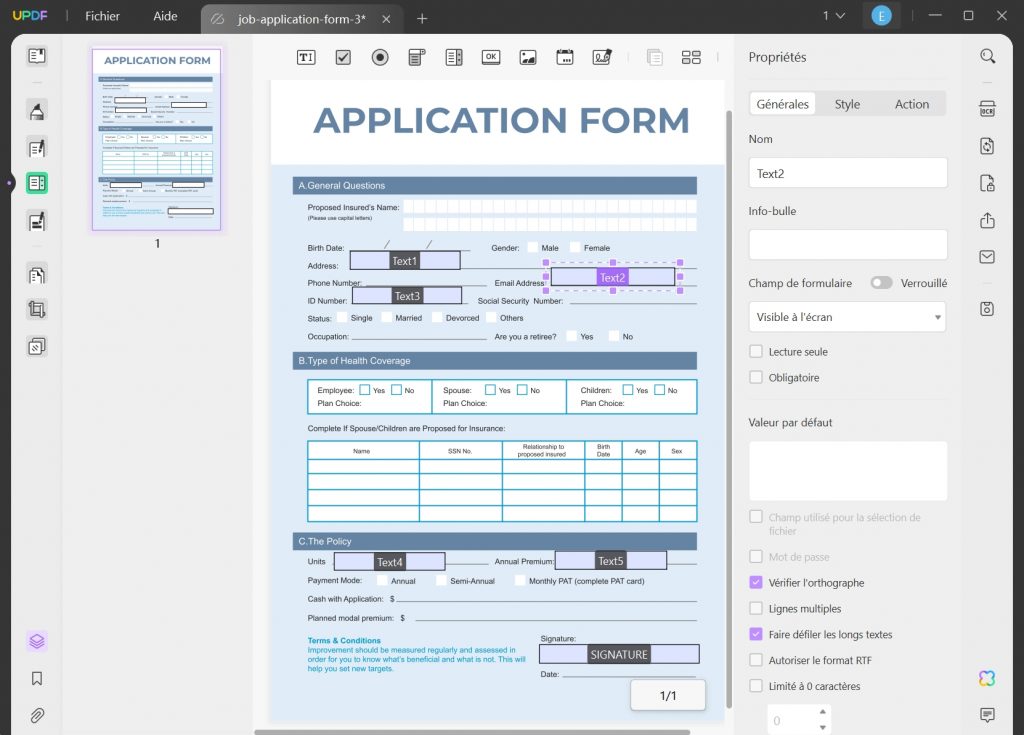Expand the page count dropdown showing 1

point(833,16)
